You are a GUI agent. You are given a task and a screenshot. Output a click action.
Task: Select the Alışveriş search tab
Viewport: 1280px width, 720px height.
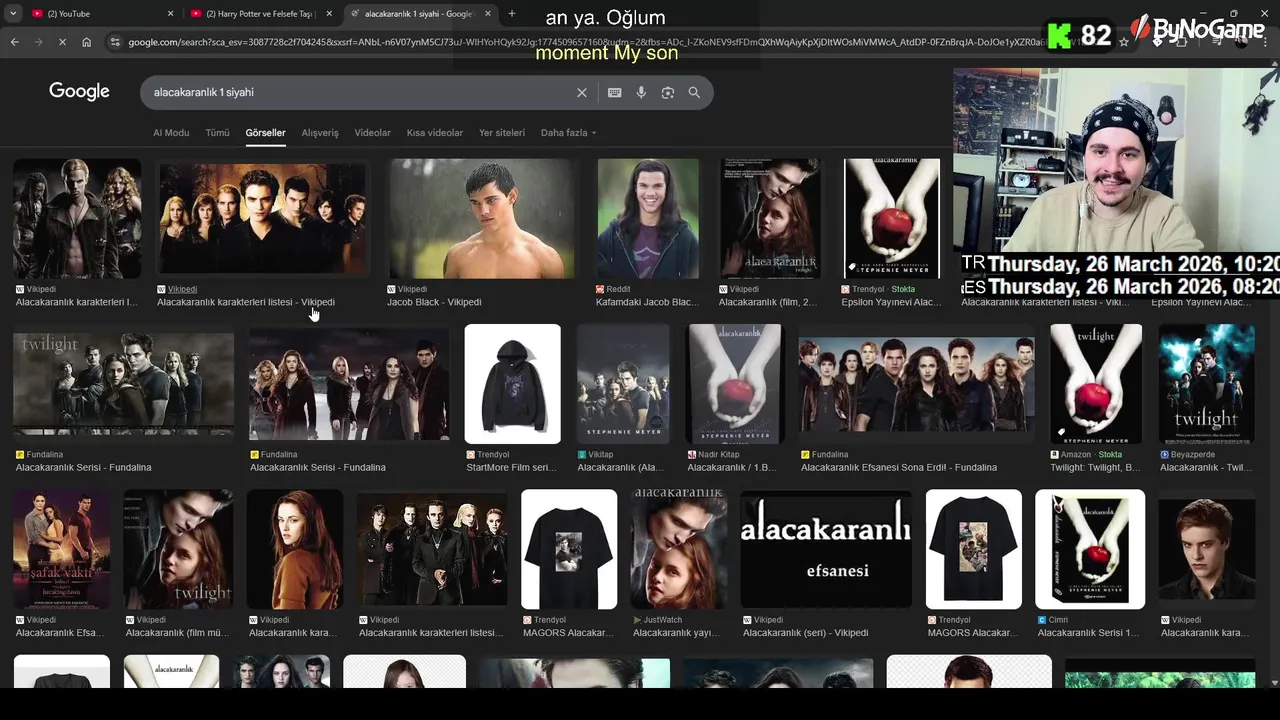pos(320,132)
